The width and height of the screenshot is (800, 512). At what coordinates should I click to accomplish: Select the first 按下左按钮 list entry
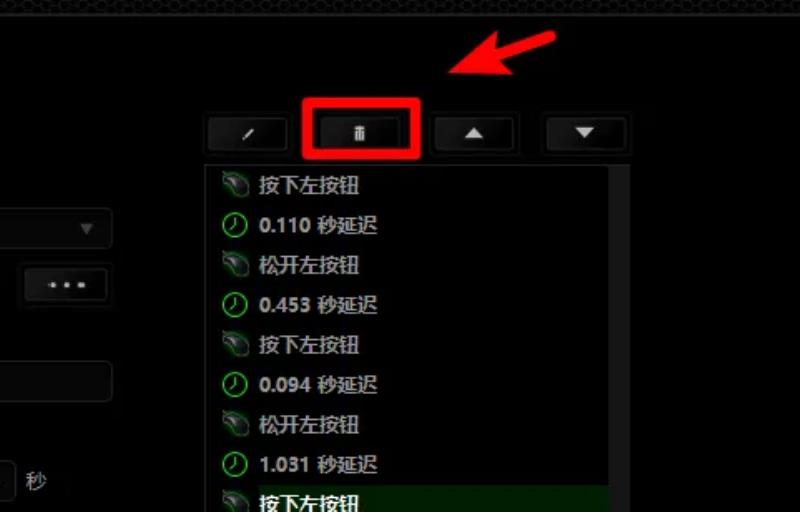coord(408,185)
